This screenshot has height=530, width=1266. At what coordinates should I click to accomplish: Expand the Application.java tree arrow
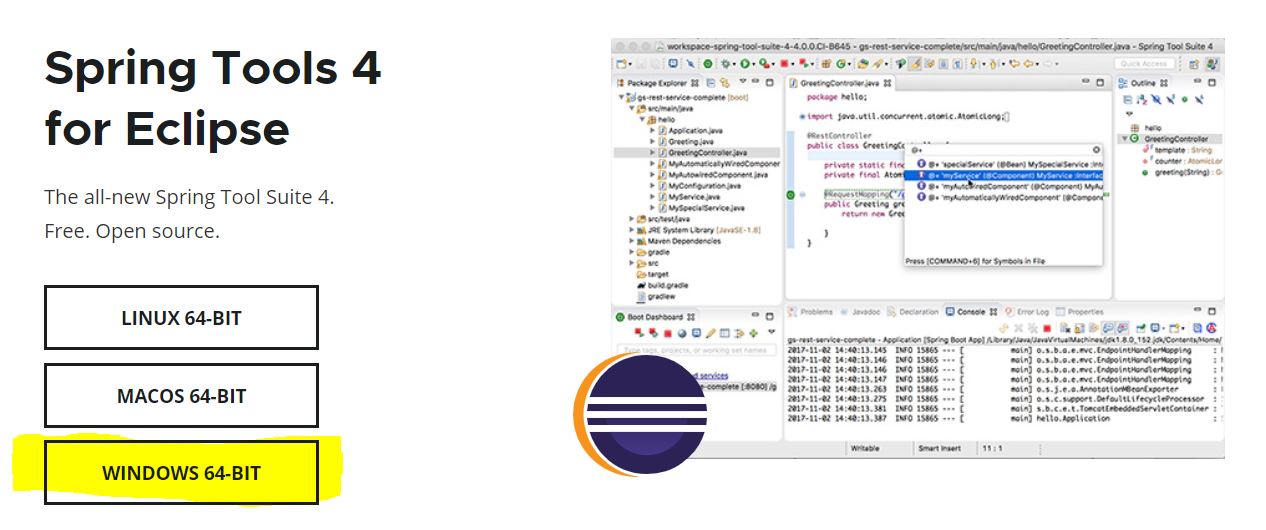click(653, 131)
